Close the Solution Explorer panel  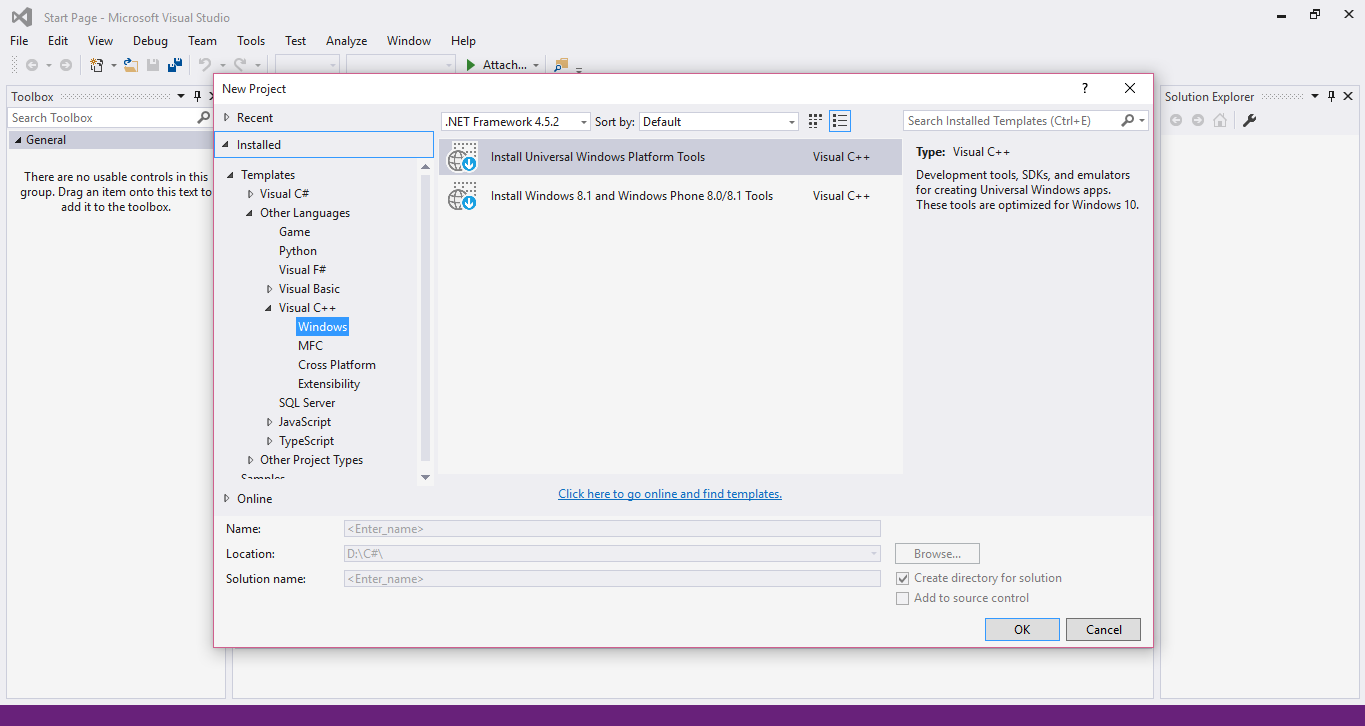(1348, 97)
